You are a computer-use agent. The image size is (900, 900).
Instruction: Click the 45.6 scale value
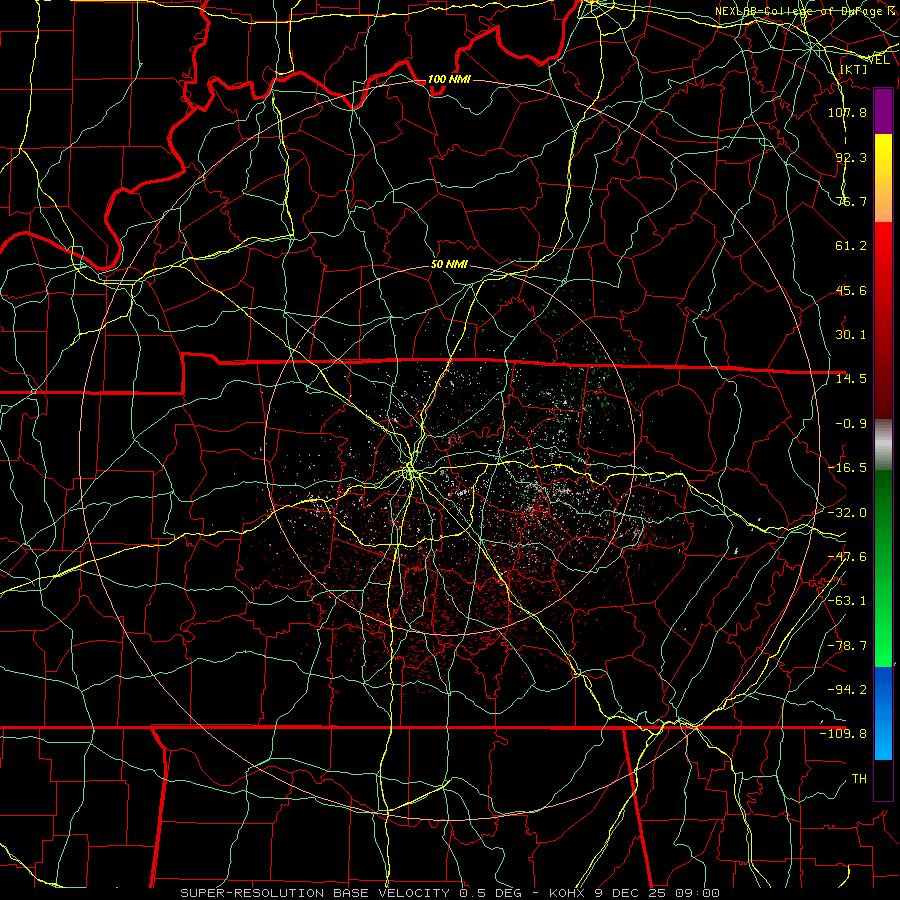click(851, 290)
